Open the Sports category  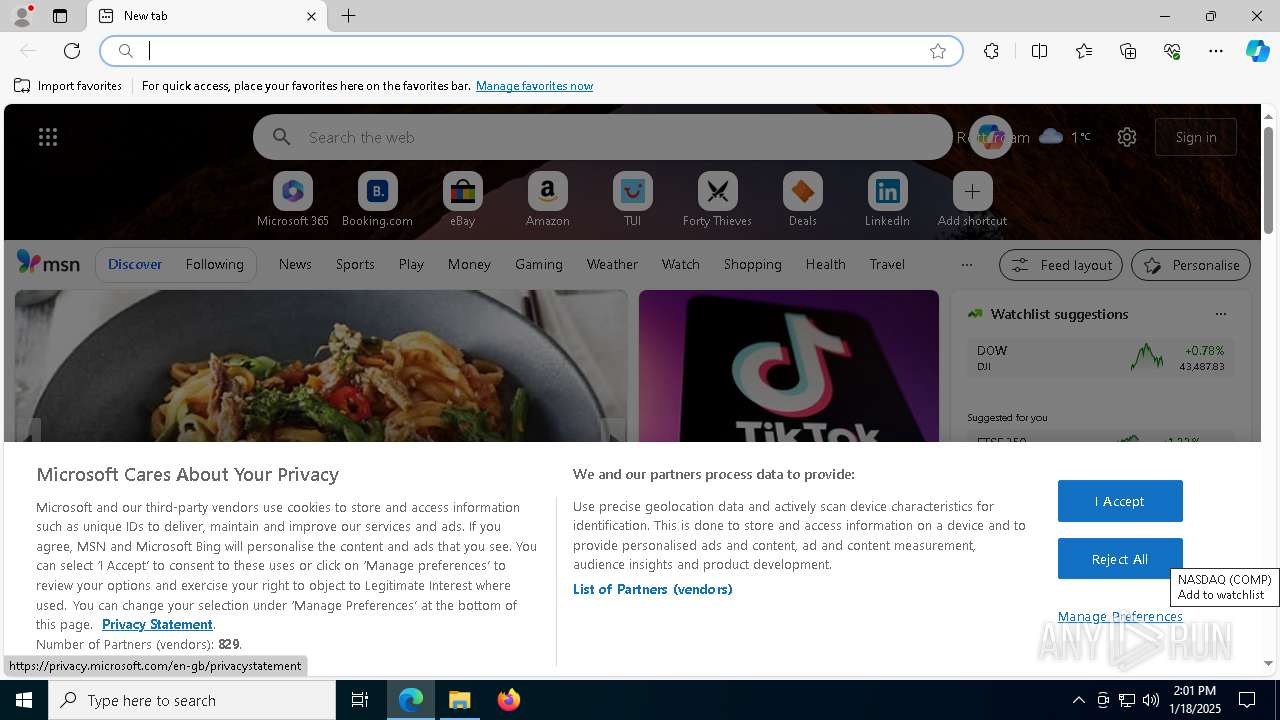tap(355, 264)
